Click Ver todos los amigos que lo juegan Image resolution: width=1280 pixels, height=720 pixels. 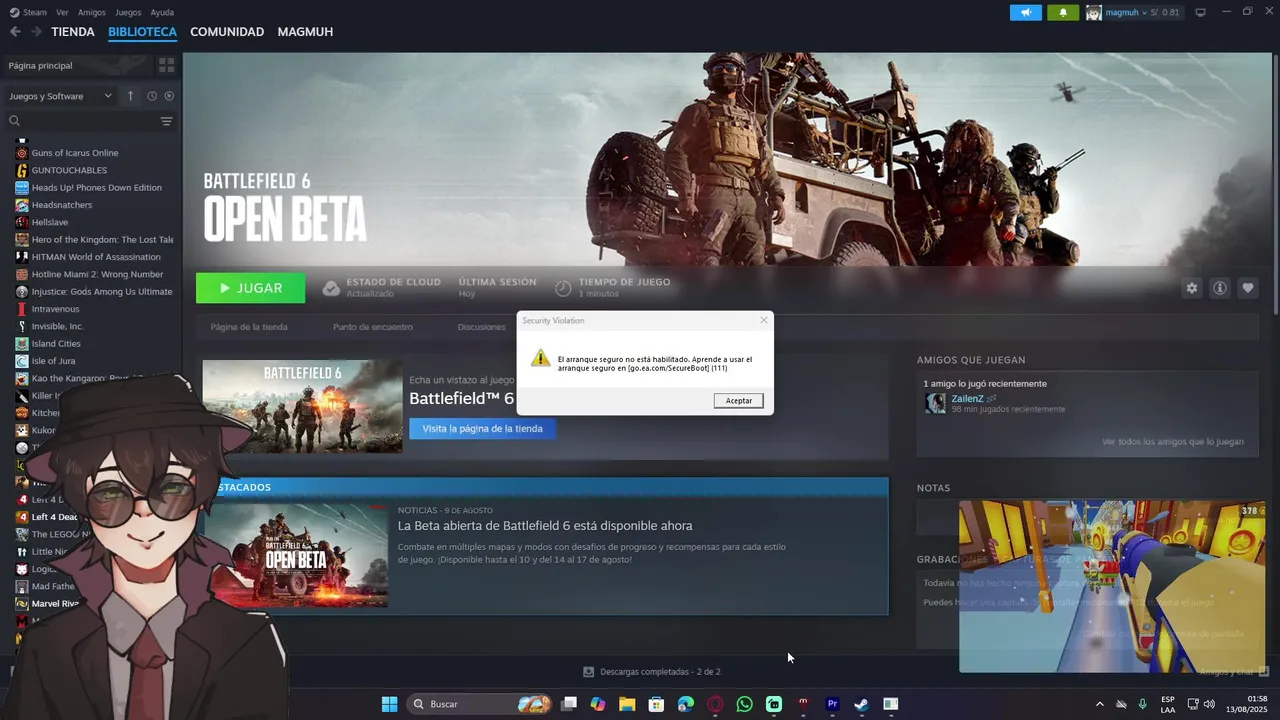pyautogui.click(x=1173, y=442)
